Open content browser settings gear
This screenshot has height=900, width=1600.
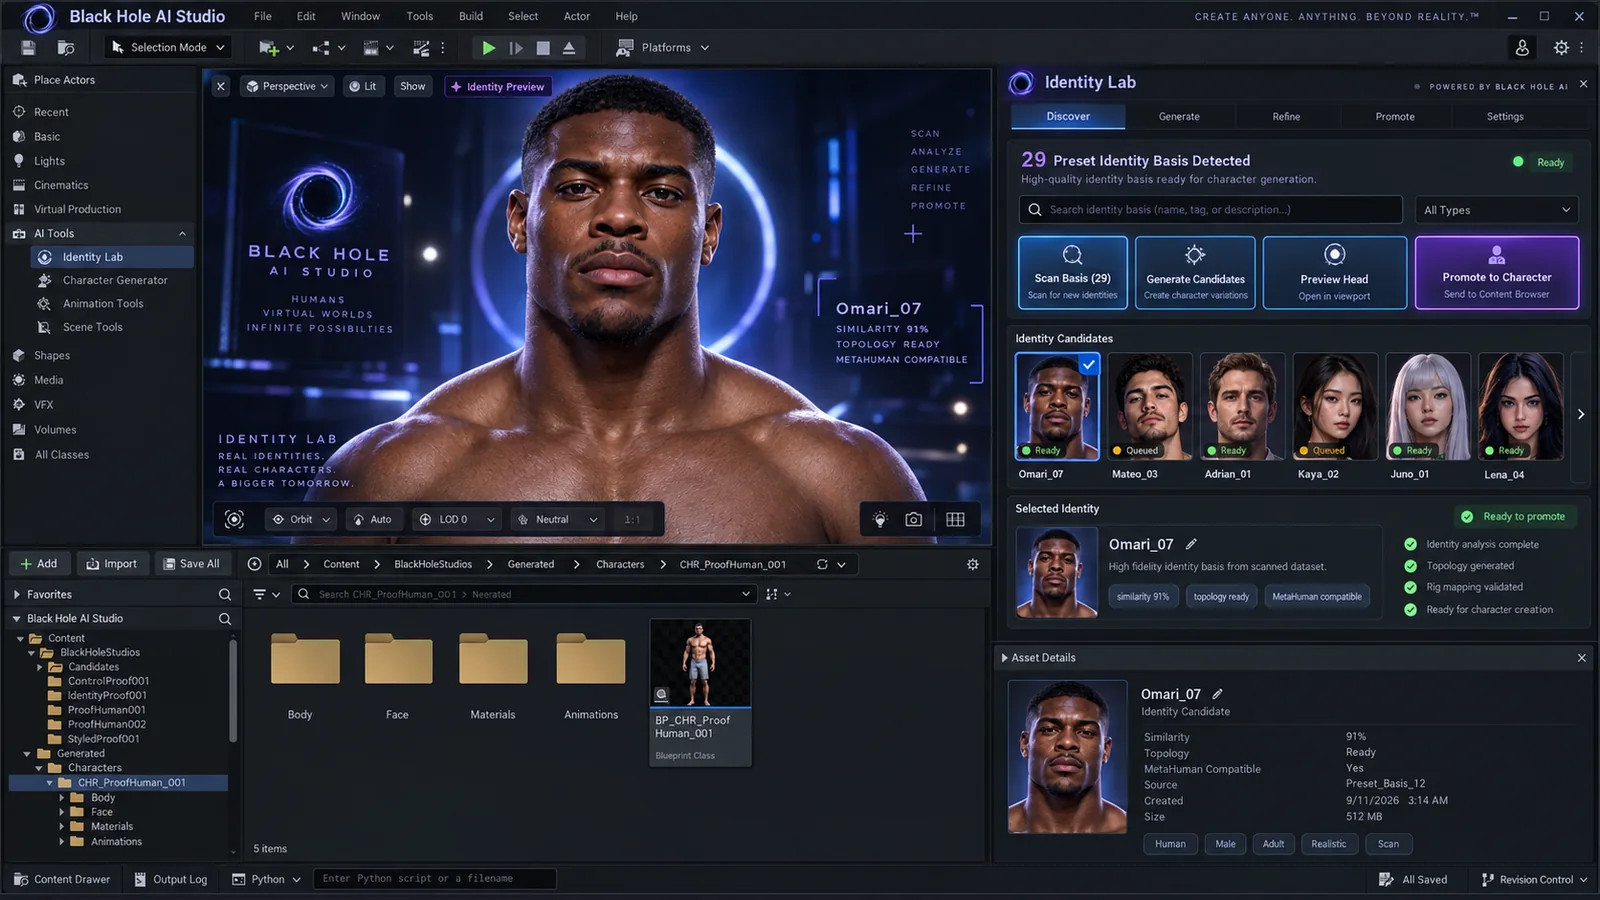(972, 564)
